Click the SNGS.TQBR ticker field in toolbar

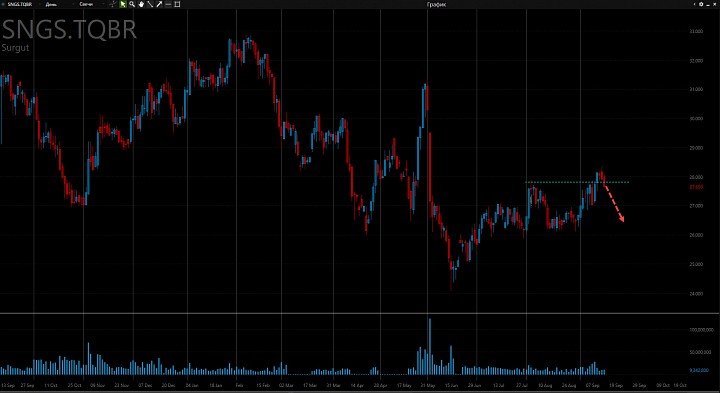click(x=20, y=4)
